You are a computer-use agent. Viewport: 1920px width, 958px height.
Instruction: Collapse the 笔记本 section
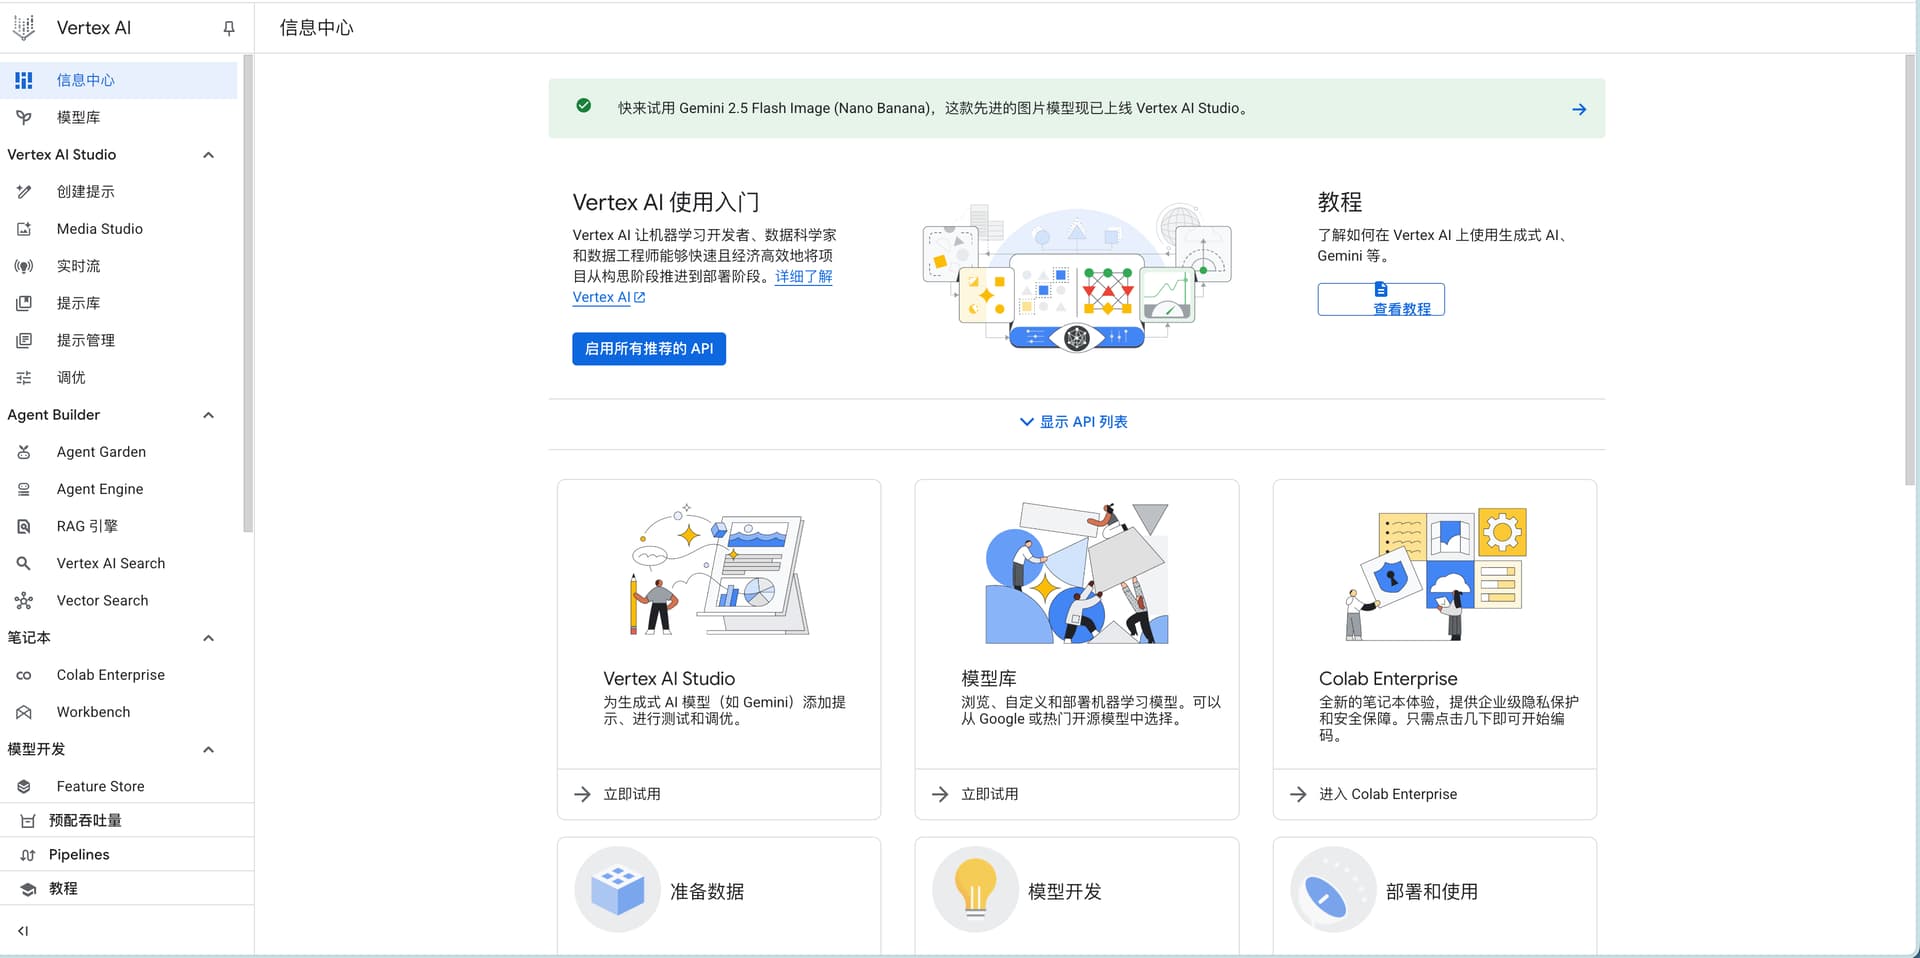(x=208, y=638)
